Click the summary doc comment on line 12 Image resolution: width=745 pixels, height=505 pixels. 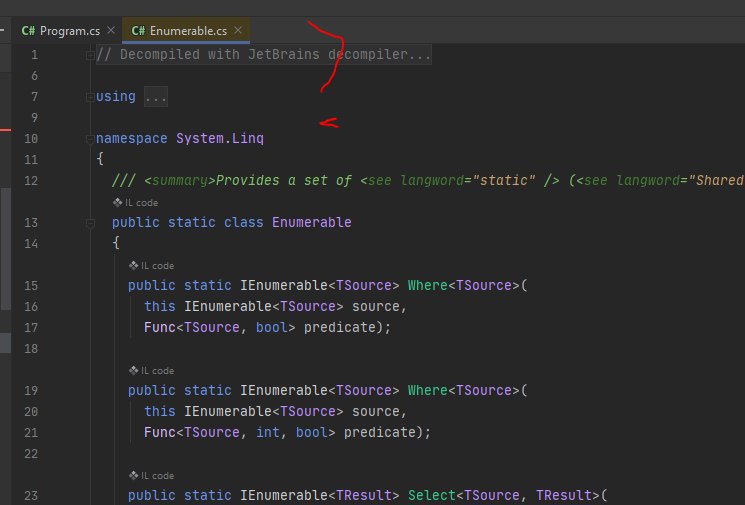click(428, 181)
